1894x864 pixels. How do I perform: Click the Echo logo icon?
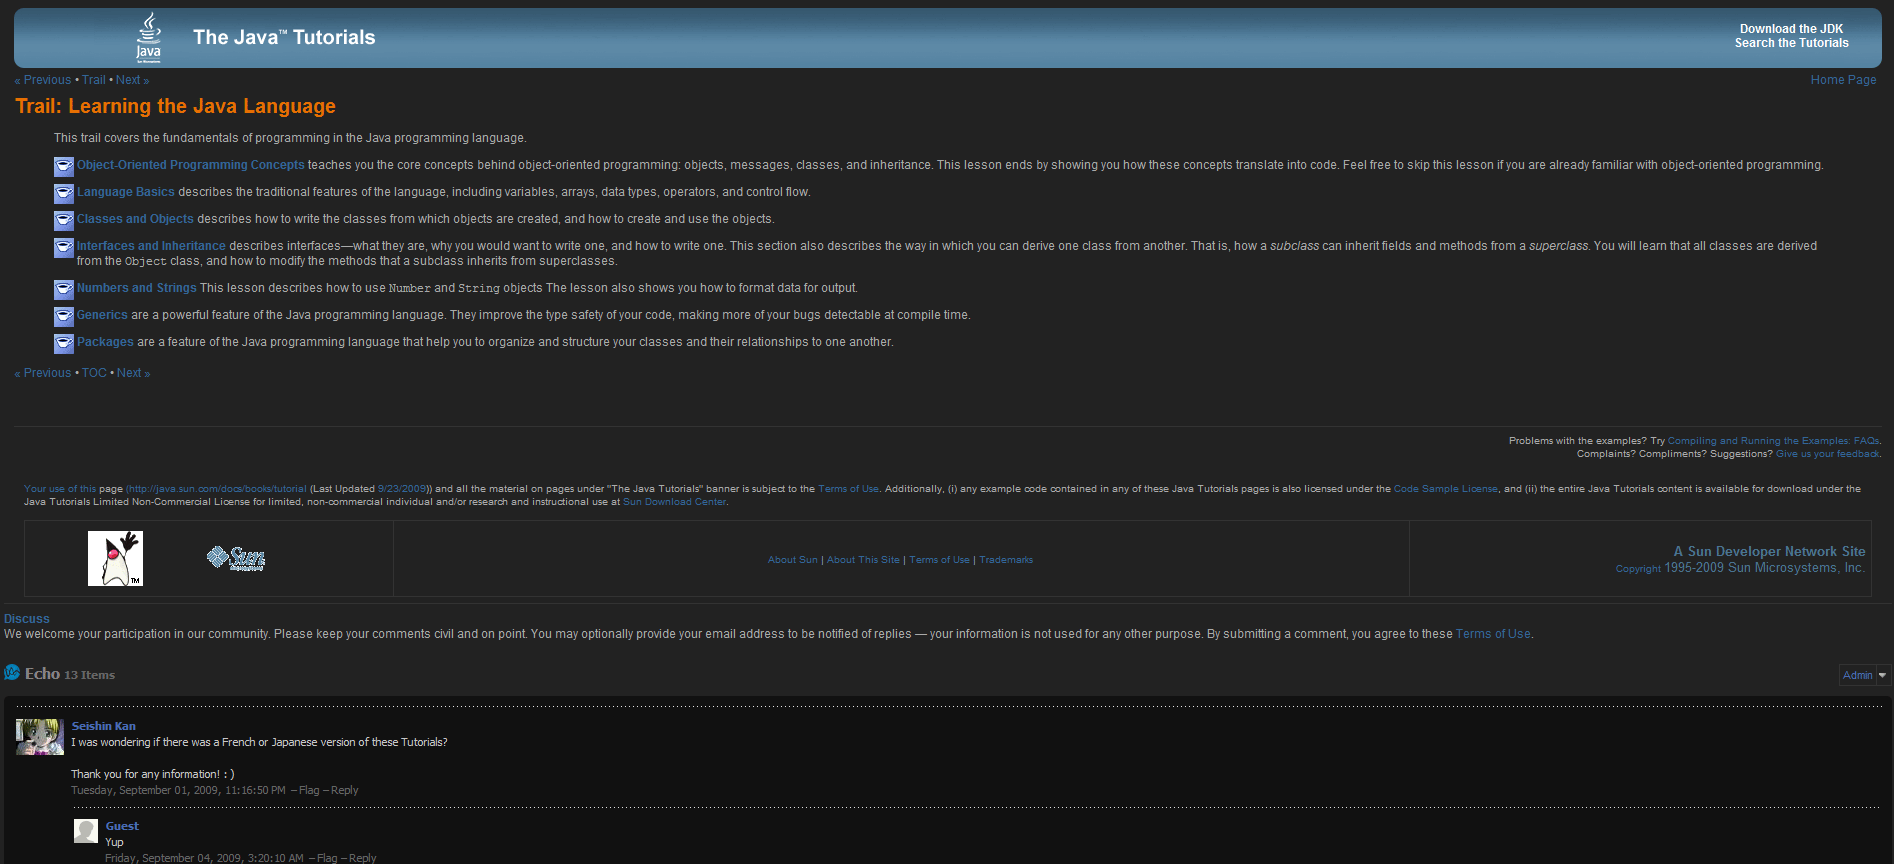[x=12, y=672]
